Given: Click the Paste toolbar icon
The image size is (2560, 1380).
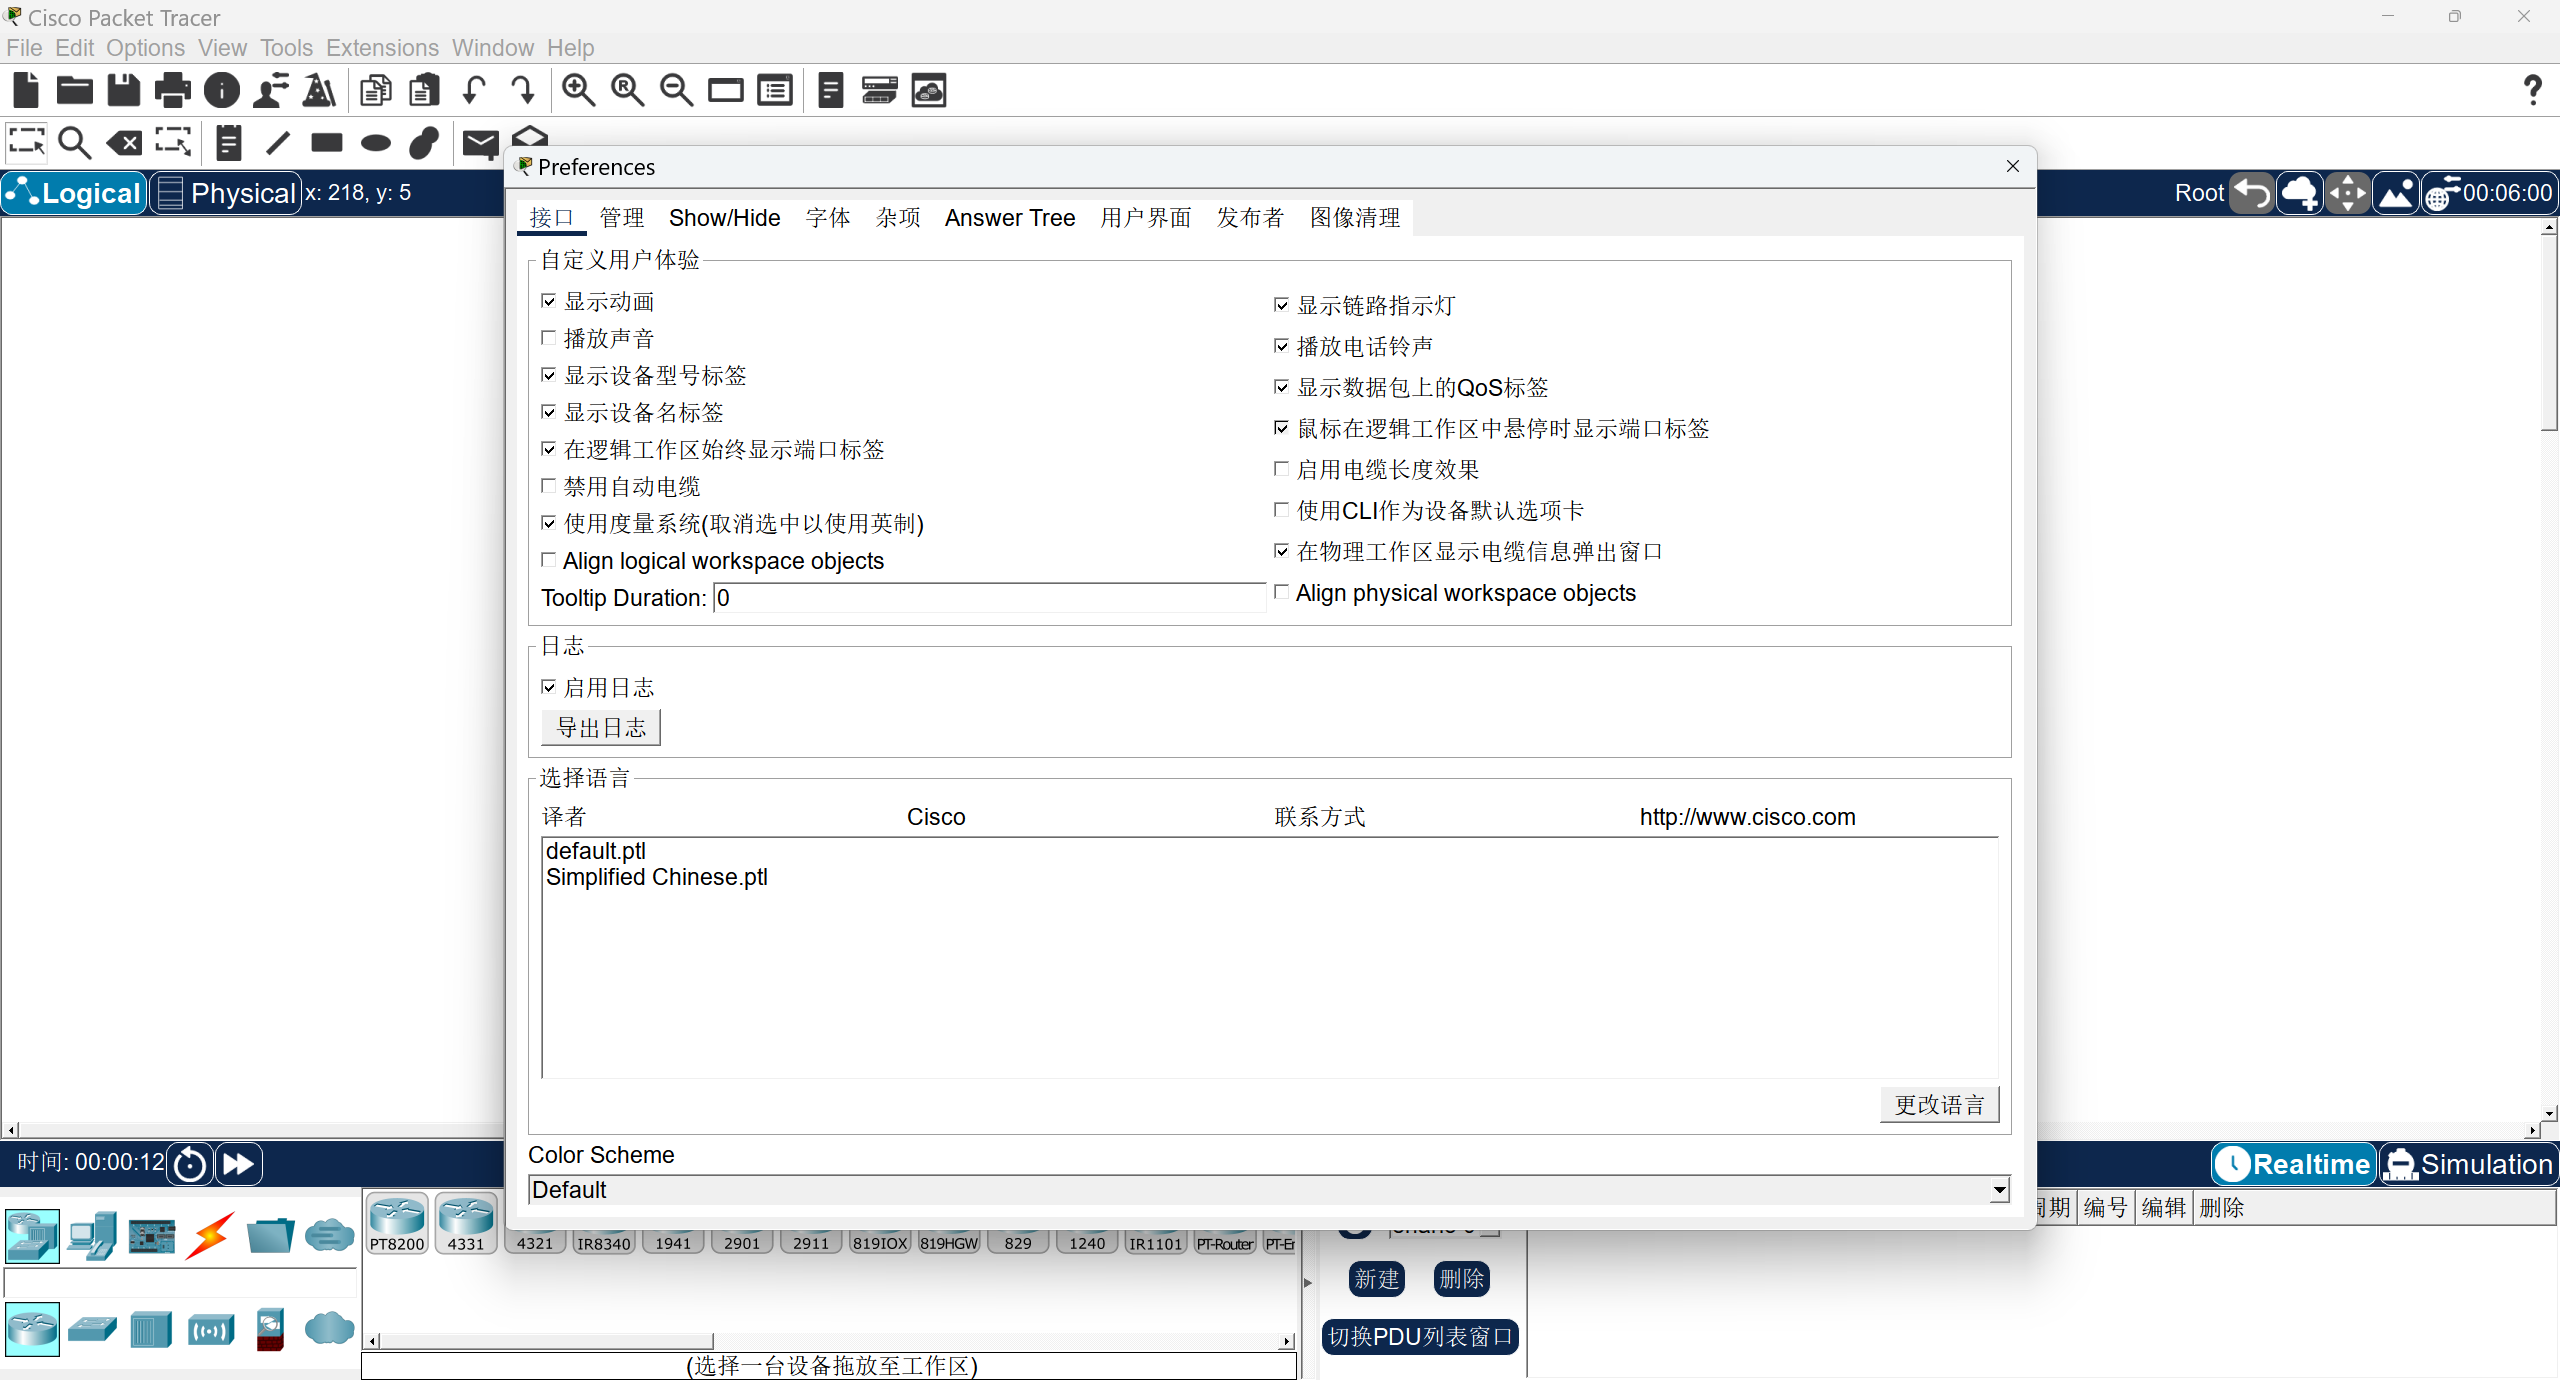Looking at the screenshot, I should [425, 90].
